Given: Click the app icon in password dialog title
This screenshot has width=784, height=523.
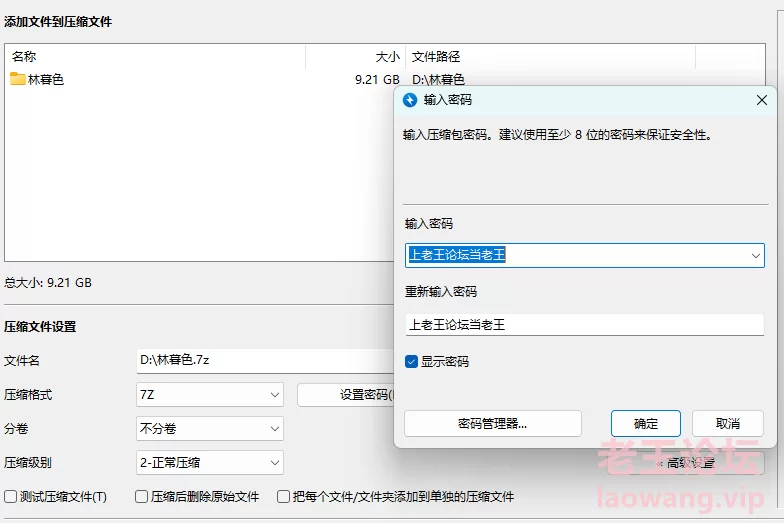Looking at the screenshot, I should tap(409, 100).
